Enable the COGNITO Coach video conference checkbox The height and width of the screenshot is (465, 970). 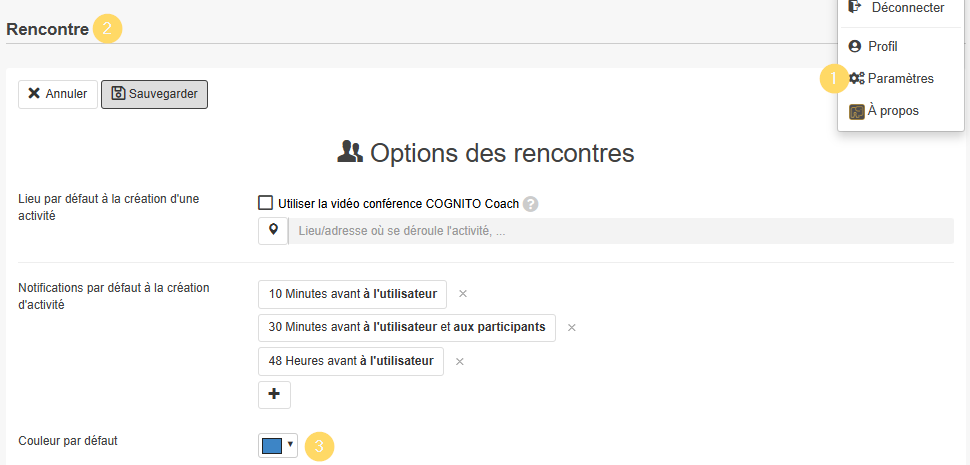click(x=265, y=203)
